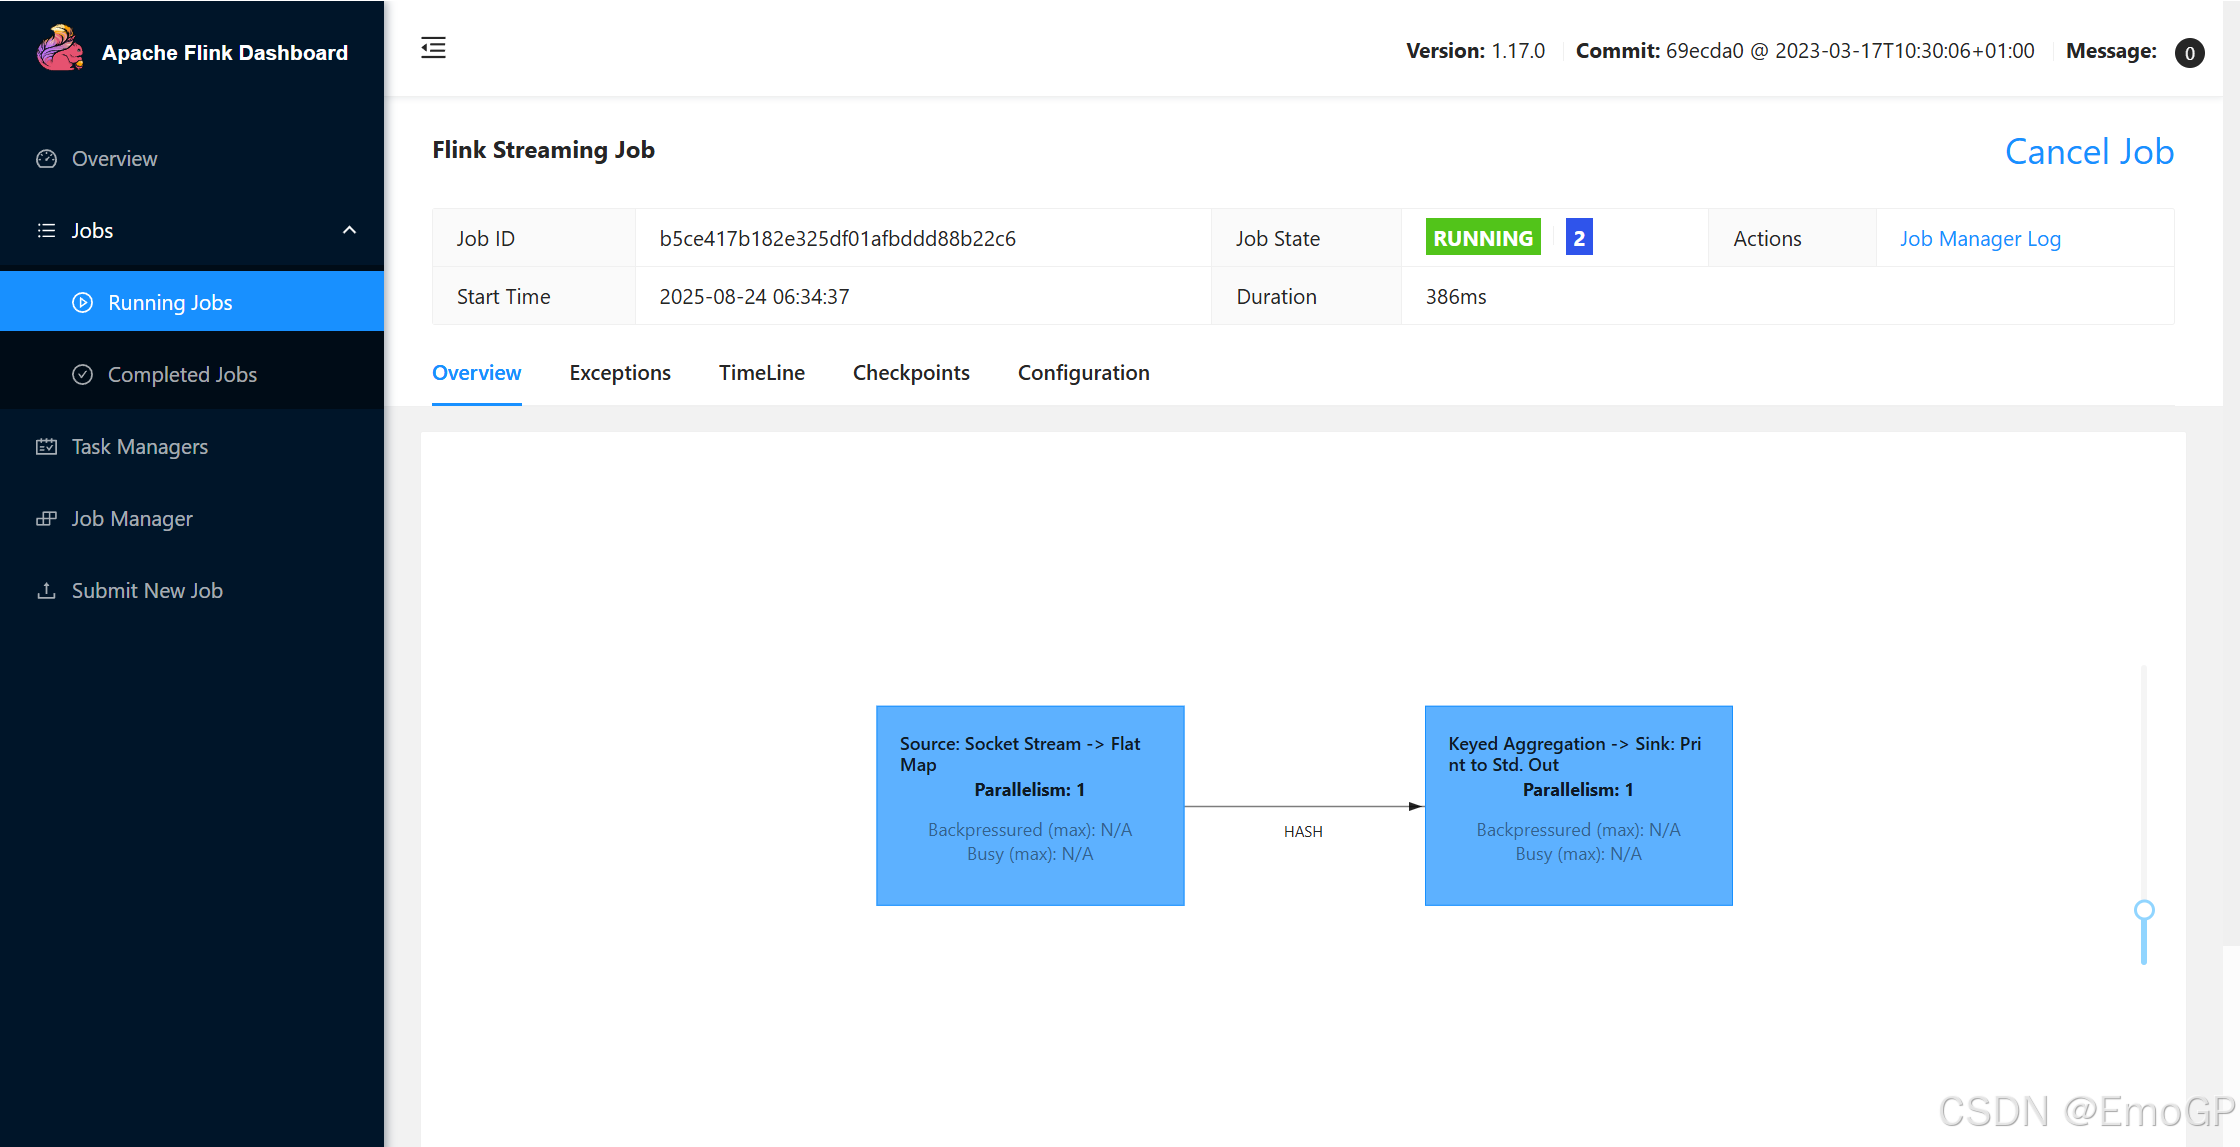Click the Cancel Job link
The height and width of the screenshot is (1147, 2240).
click(2089, 152)
